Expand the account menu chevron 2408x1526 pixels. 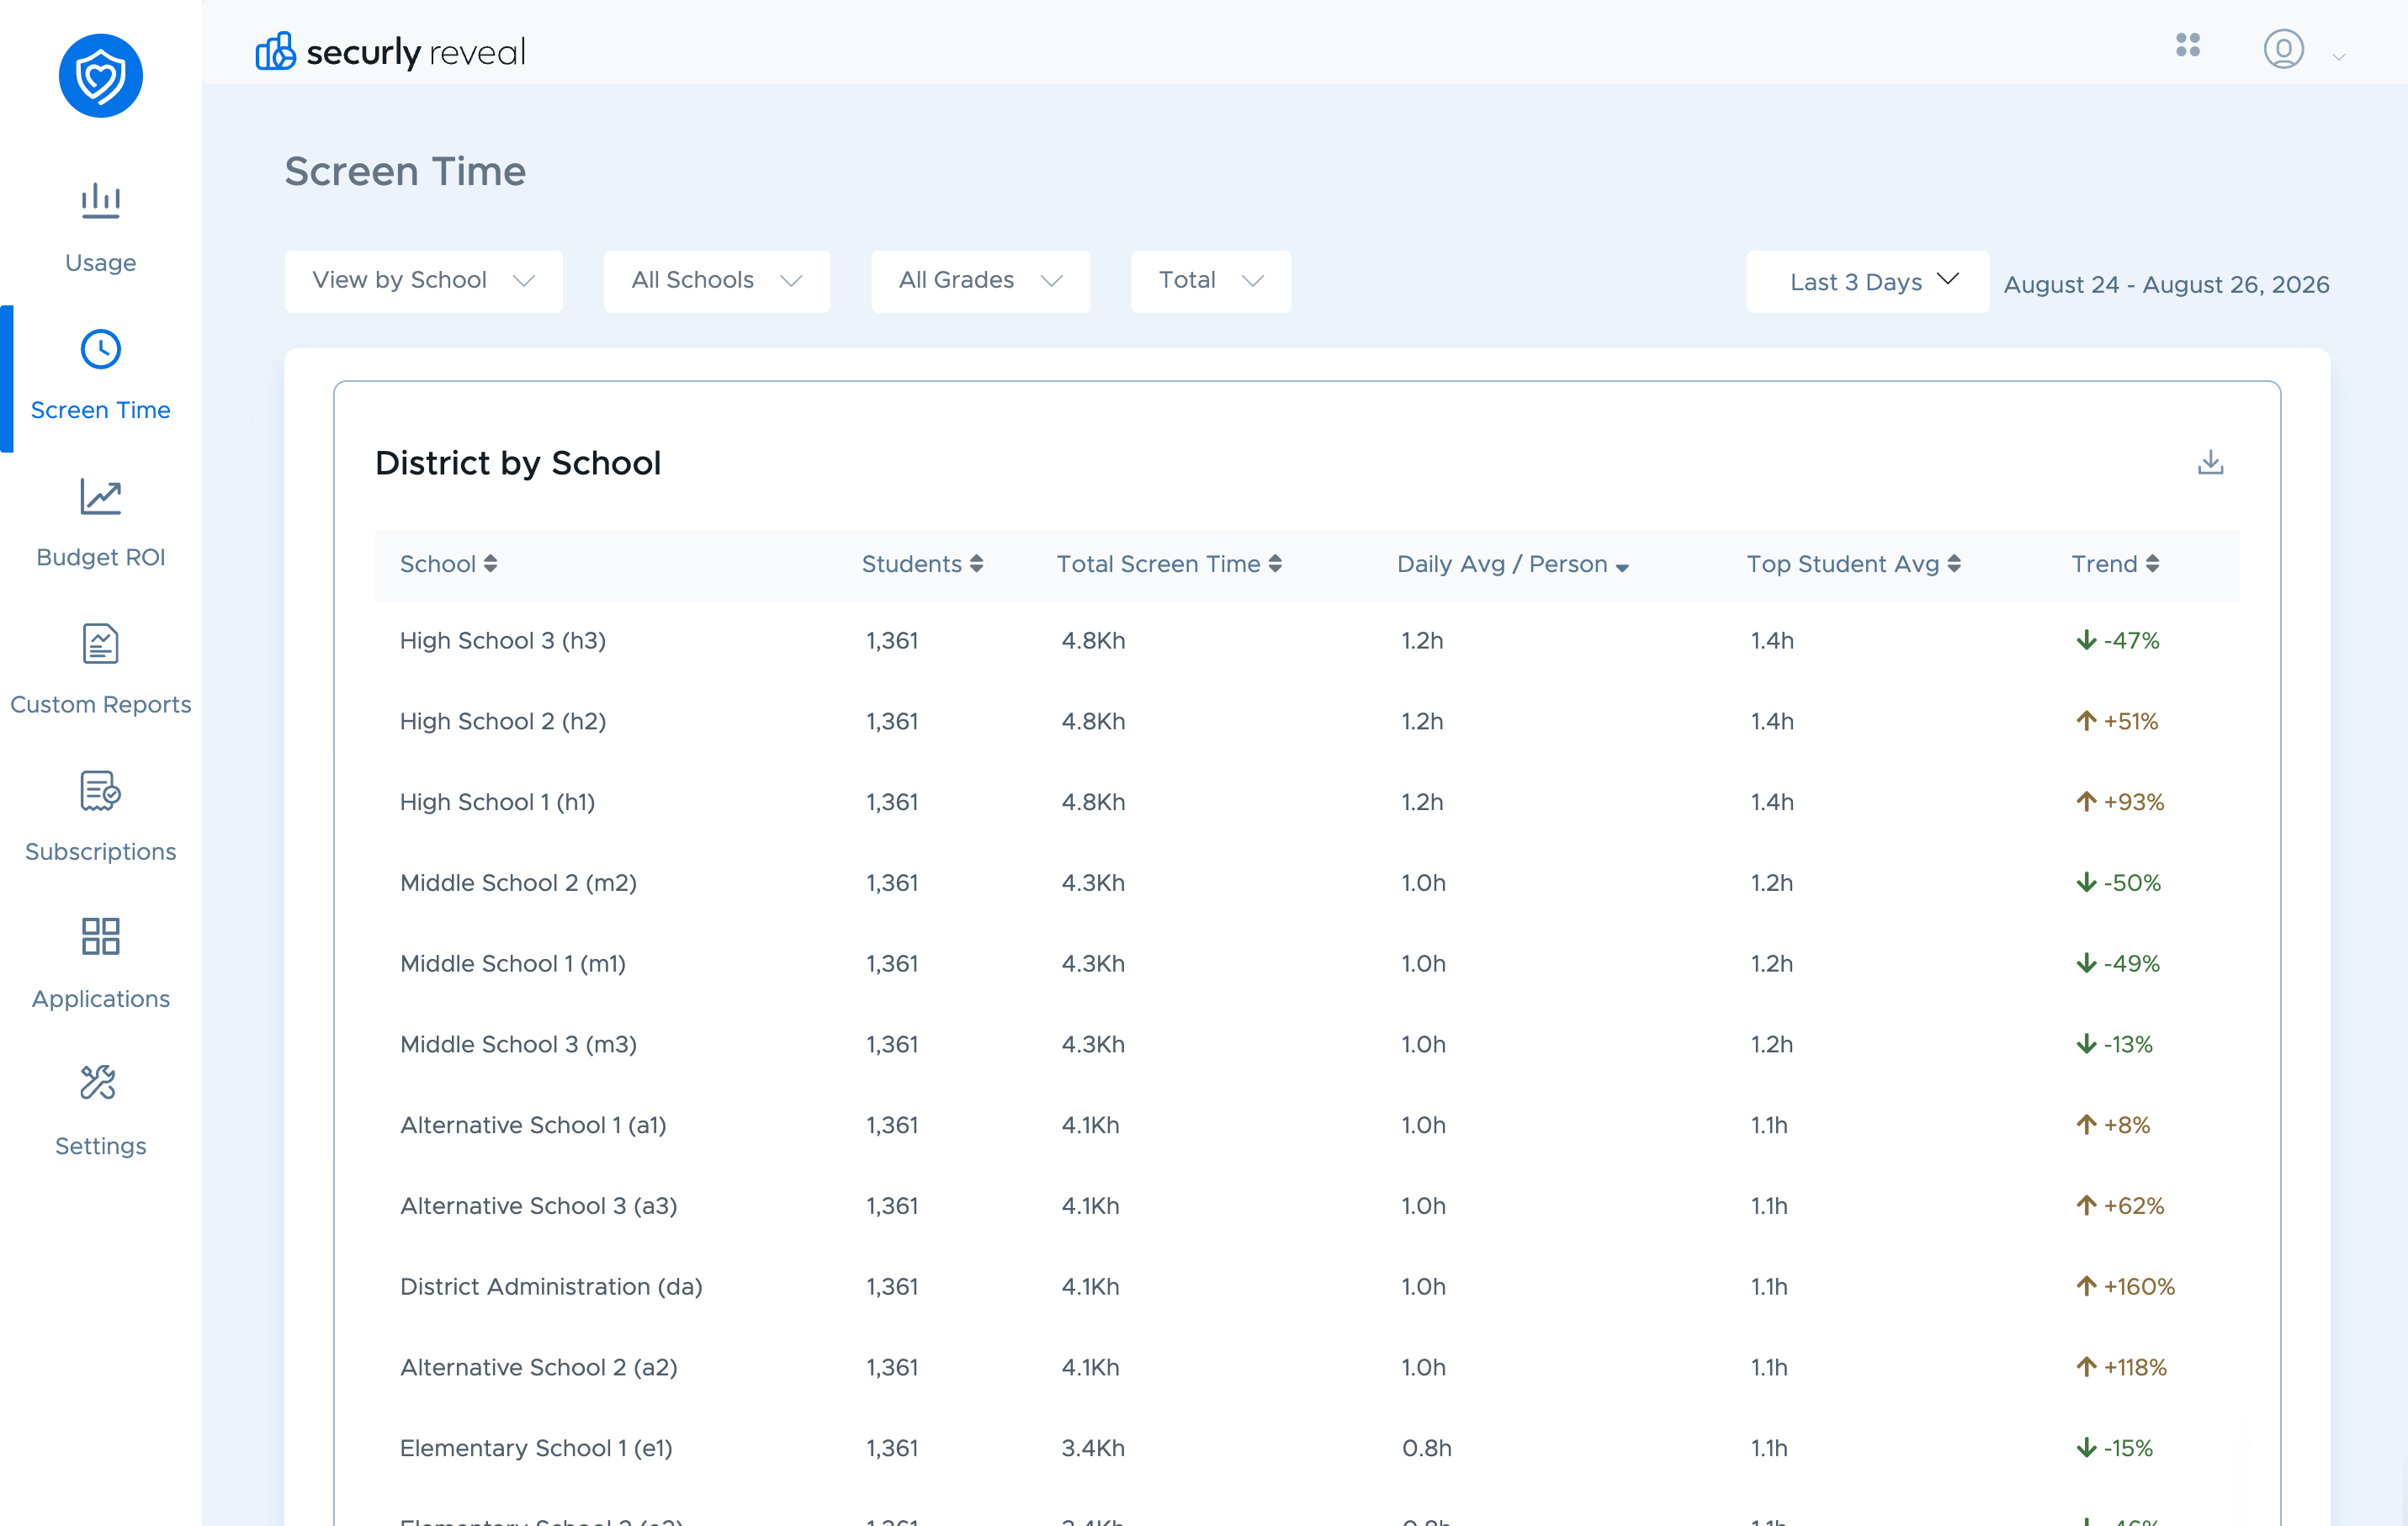[2338, 57]
